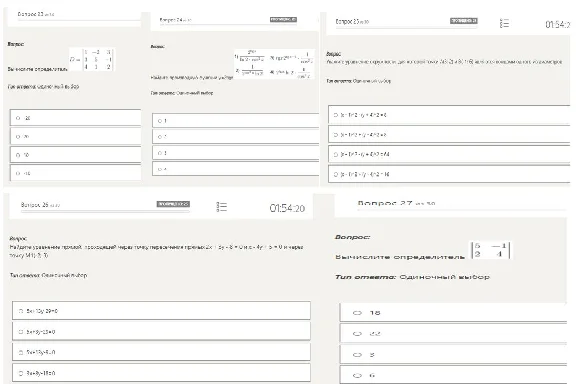Click the timer in the Вопрос 25 header

pos(557,25)
